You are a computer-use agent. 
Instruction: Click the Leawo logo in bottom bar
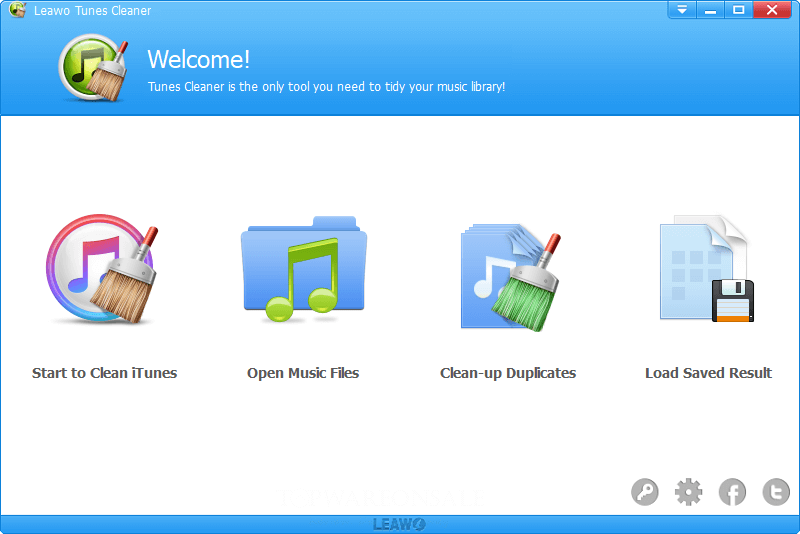click(x=399, y=524)
